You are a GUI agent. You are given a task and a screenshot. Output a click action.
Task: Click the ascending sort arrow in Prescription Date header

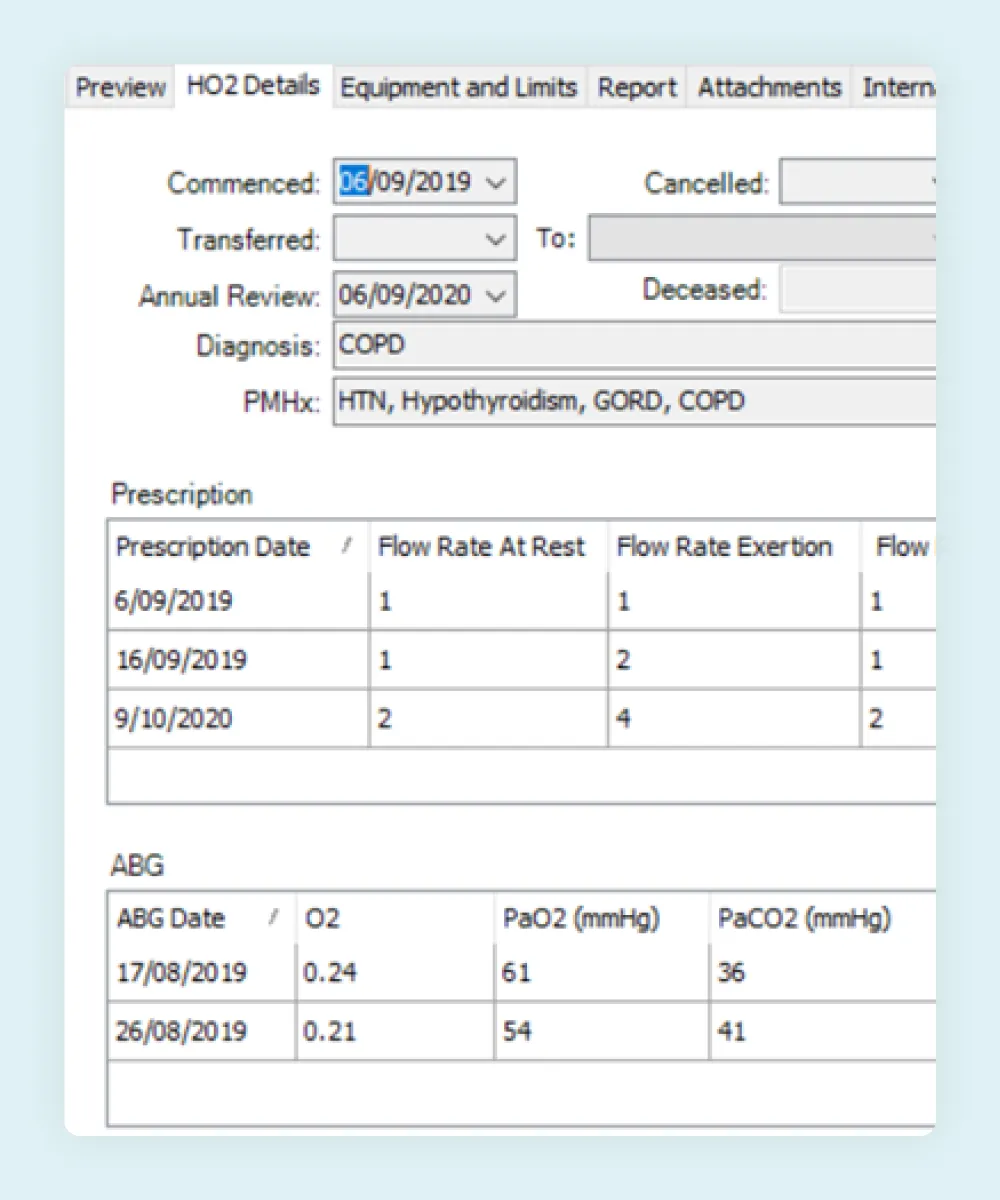[x=347, y=547]
